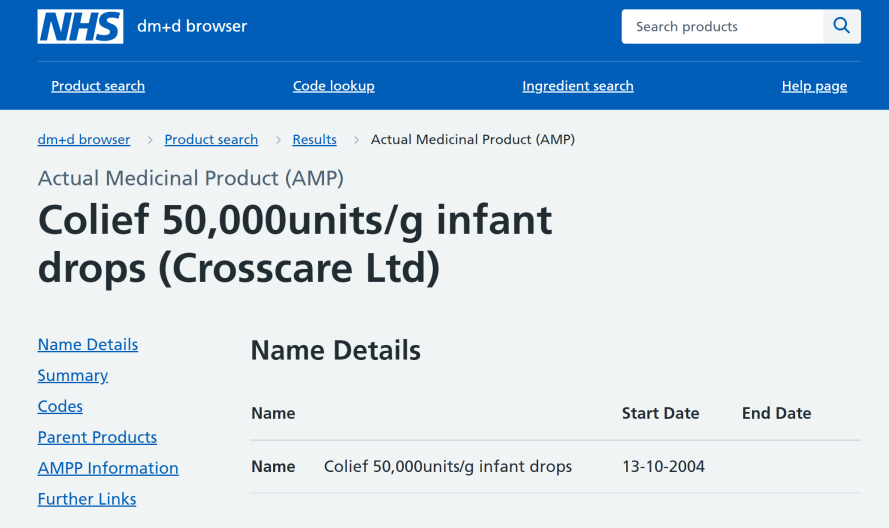Click the NHS logo
The width and height of the screenshot is (889, 528).
[80, 27]
